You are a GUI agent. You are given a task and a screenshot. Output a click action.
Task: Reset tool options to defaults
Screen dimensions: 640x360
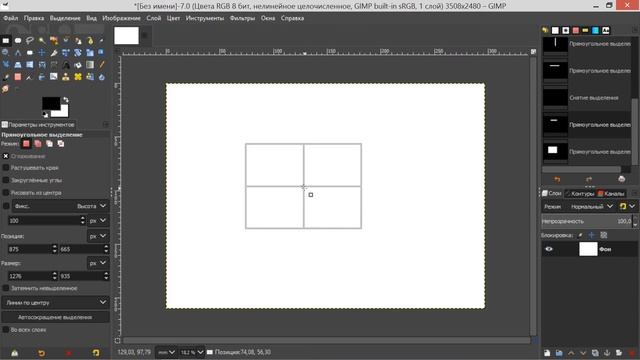pyautogui.click(x=96, y=353)
